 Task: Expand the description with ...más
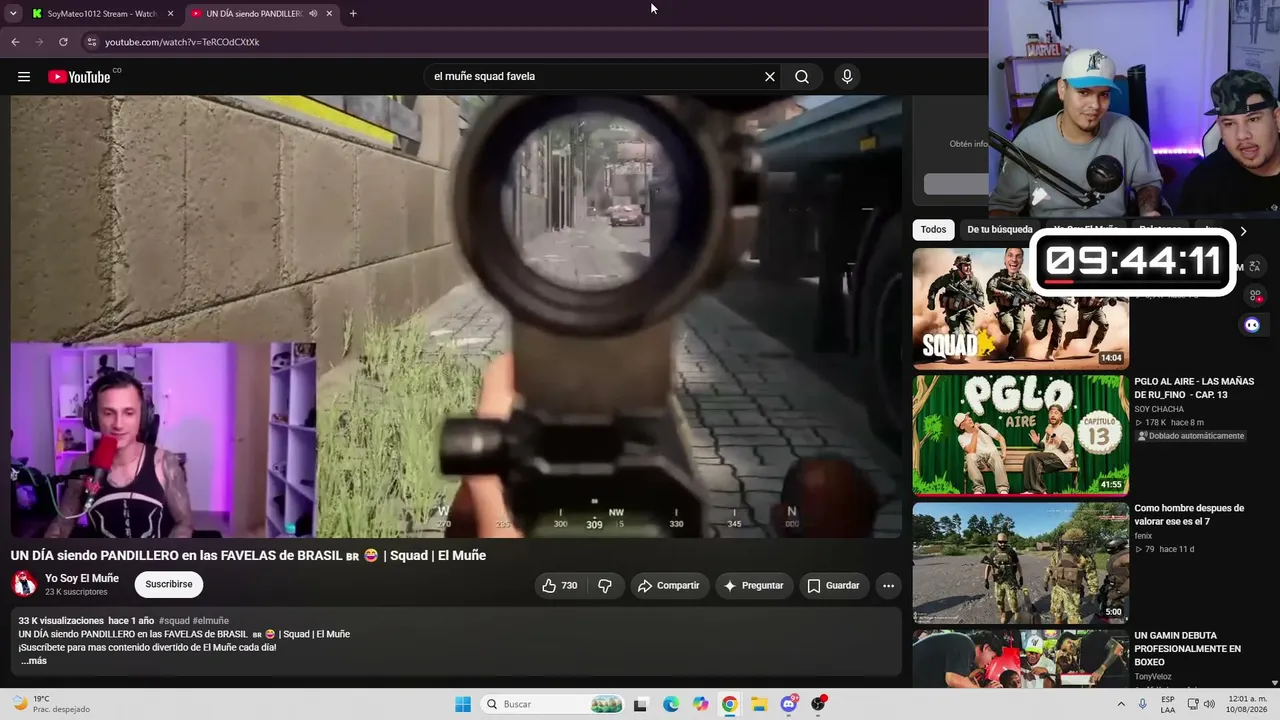[x=33, y=661]
